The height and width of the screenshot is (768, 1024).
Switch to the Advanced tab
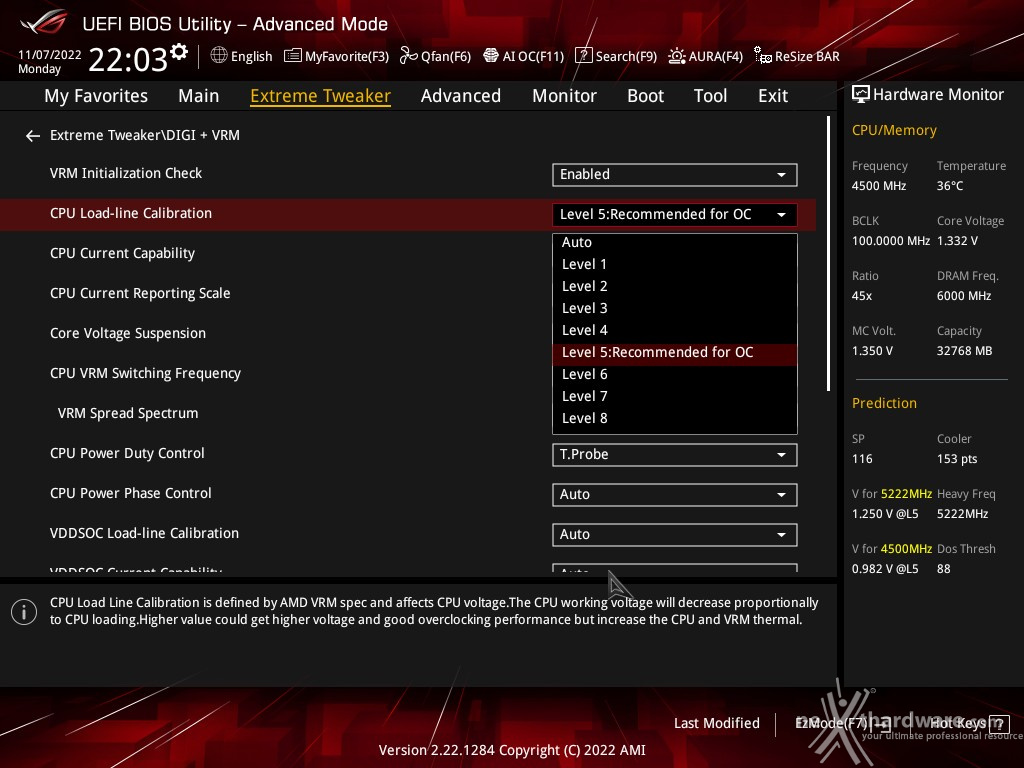click(x=461, y=96)
